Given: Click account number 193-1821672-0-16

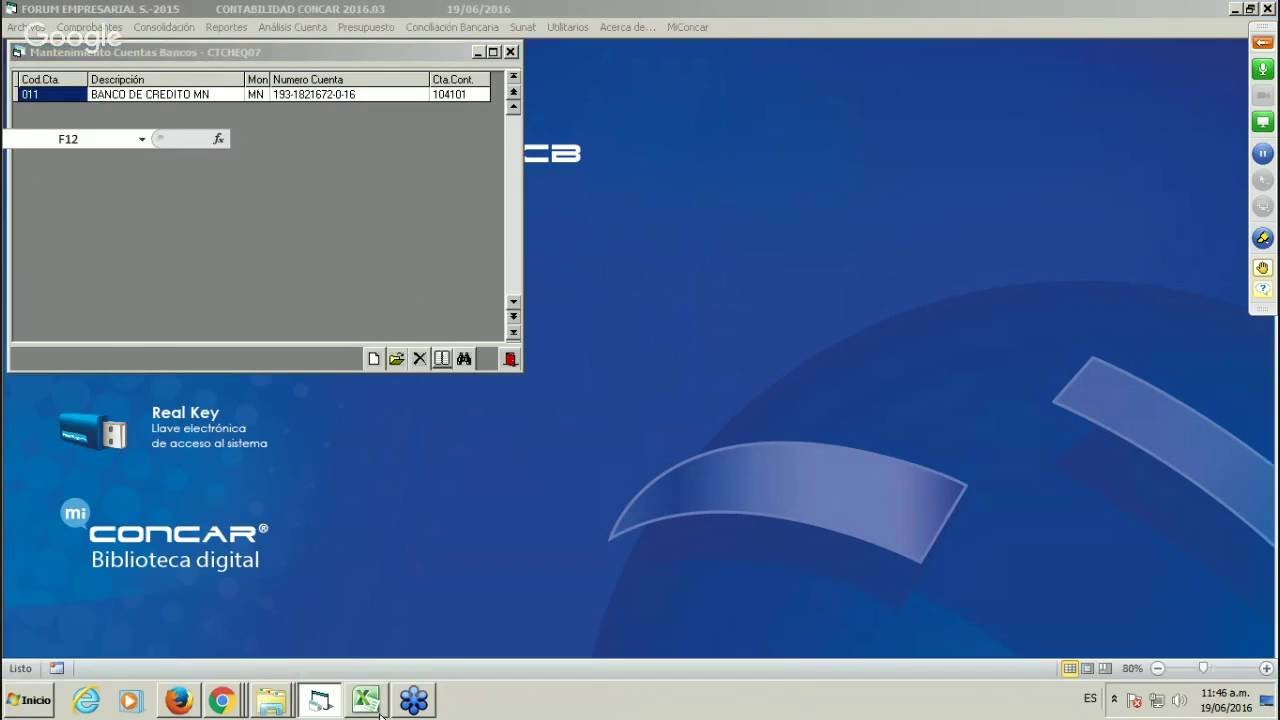Looking at the screenshot, I should pos(349,94).
